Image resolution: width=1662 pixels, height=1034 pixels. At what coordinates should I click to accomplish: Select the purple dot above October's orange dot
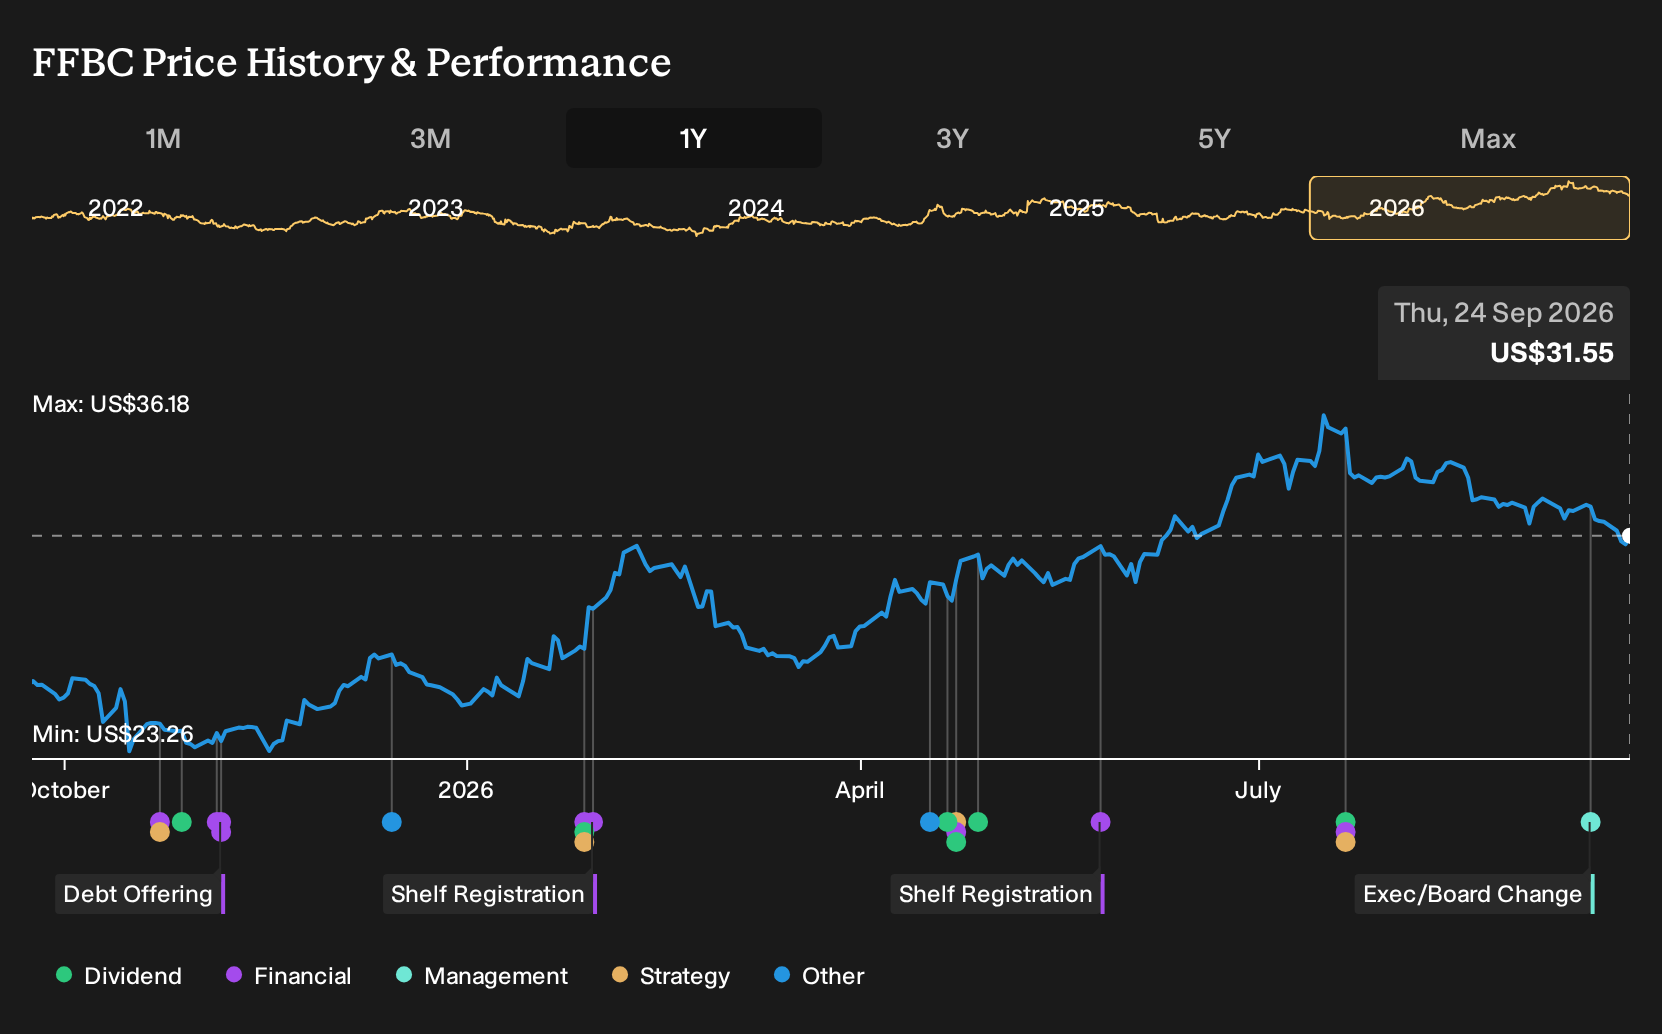tap(159, 821)
